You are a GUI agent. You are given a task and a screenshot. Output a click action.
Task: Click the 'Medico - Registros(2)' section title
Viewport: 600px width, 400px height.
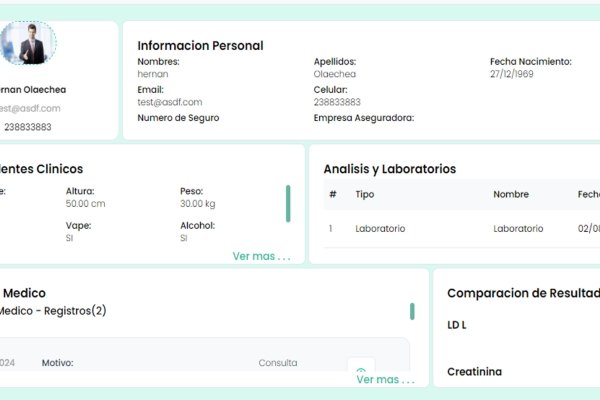[52, 311]
